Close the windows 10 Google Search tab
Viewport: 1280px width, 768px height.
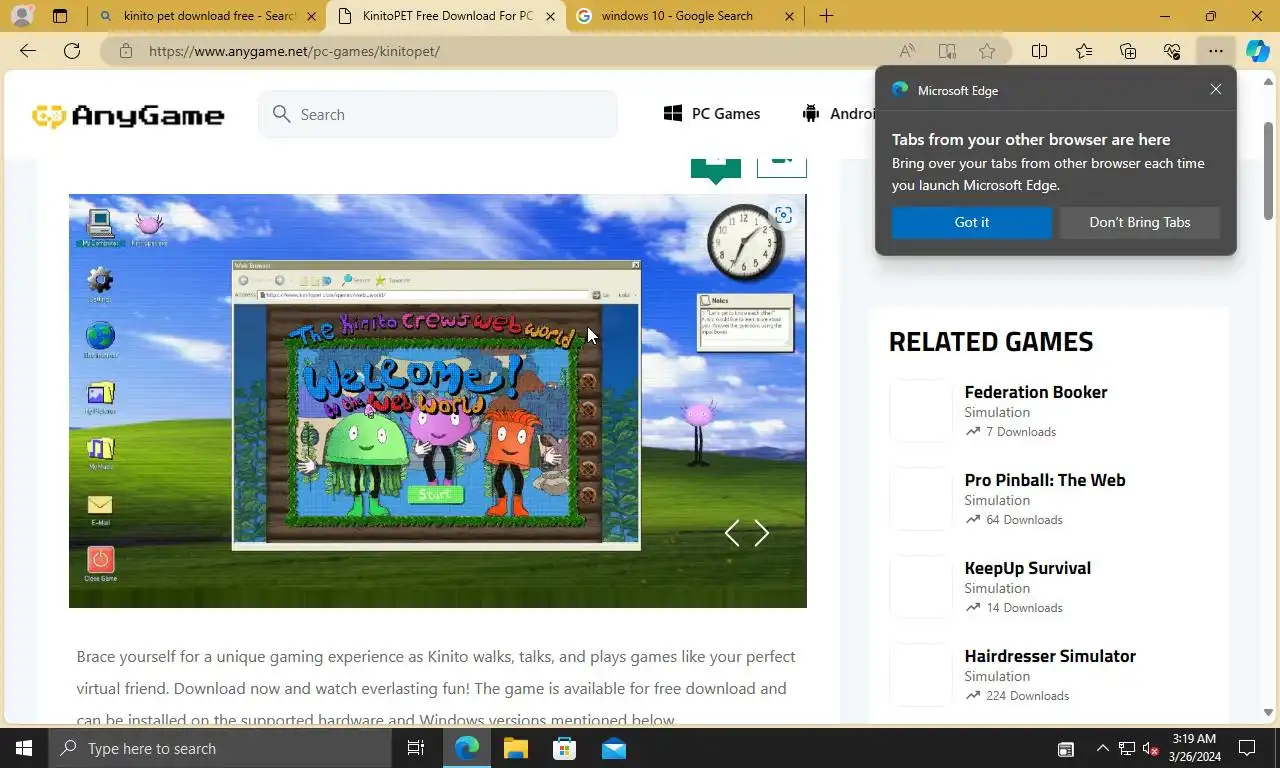[789, 16]
